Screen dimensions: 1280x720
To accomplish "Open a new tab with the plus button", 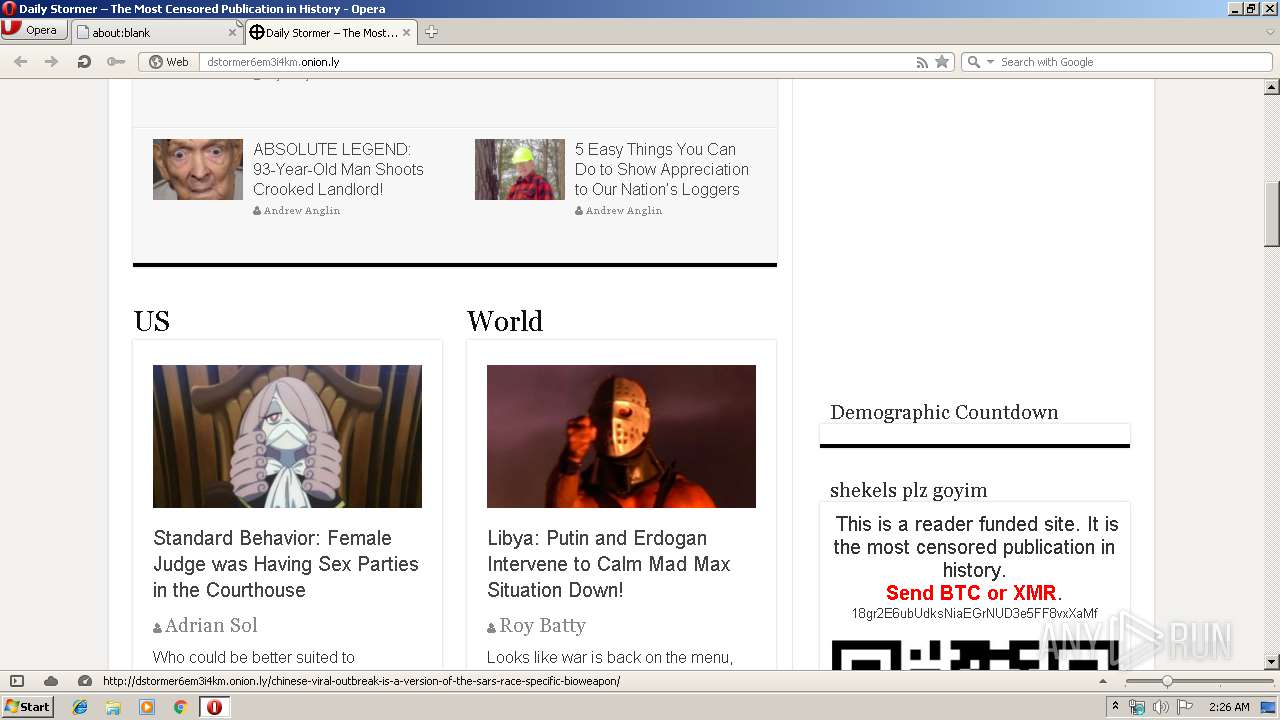I will click(x=431, y=32).
